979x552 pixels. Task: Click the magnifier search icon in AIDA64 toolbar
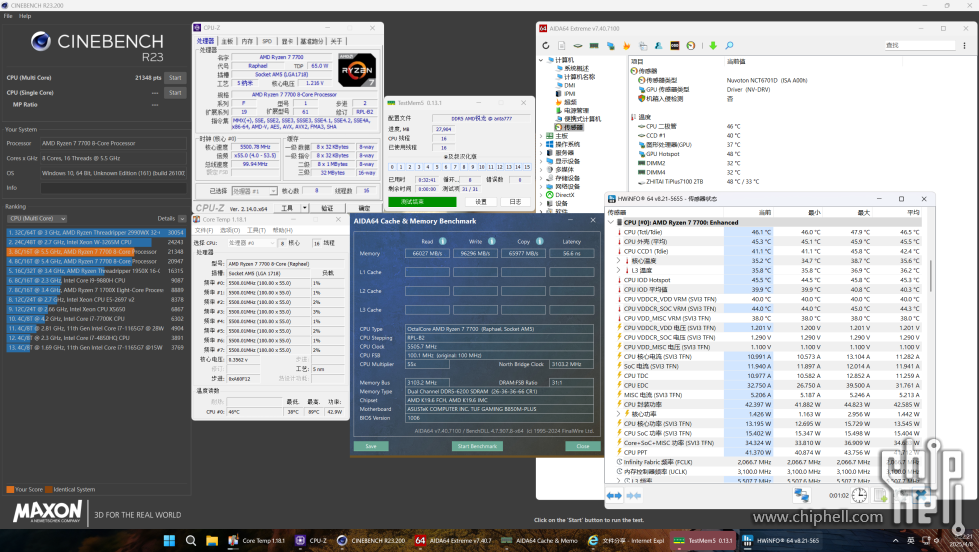pyautogui.click(x=729, y=46)
